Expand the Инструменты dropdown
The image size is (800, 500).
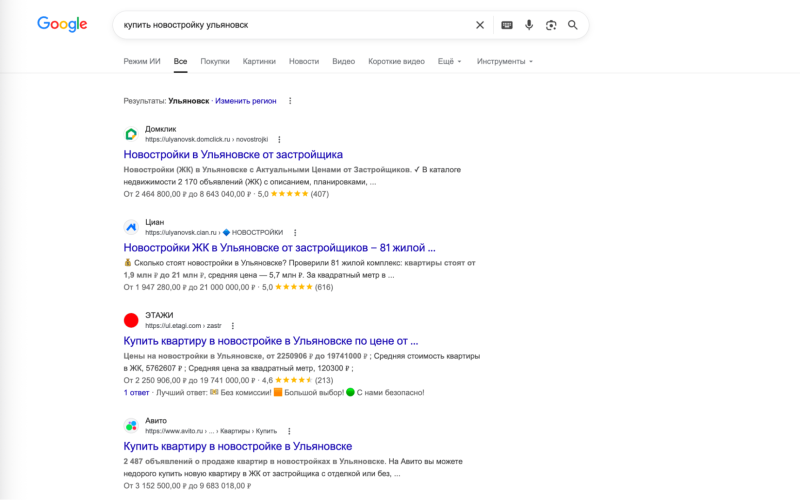(505, 61)
